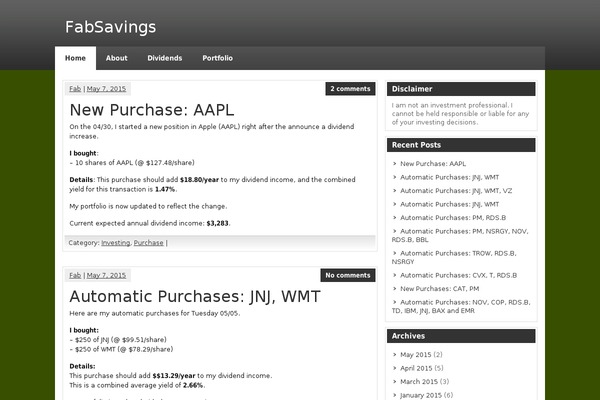Open recent post Automatic Purchases: JNJ, WMT, VZ
600x400 pixels.
click(456, 191)
